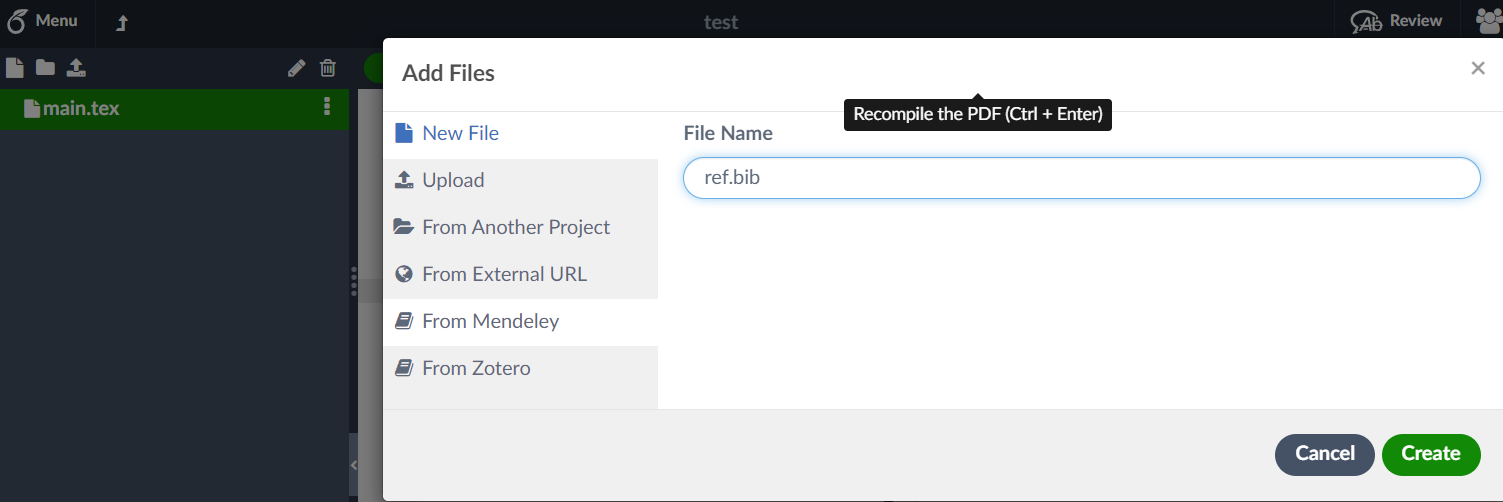
Task: Click the up-level arrow icon
Action: click(x=122, y=22)
